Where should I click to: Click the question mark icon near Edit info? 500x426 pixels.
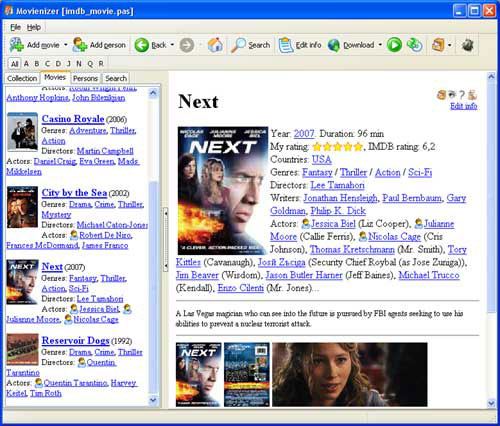click(462, 95)
